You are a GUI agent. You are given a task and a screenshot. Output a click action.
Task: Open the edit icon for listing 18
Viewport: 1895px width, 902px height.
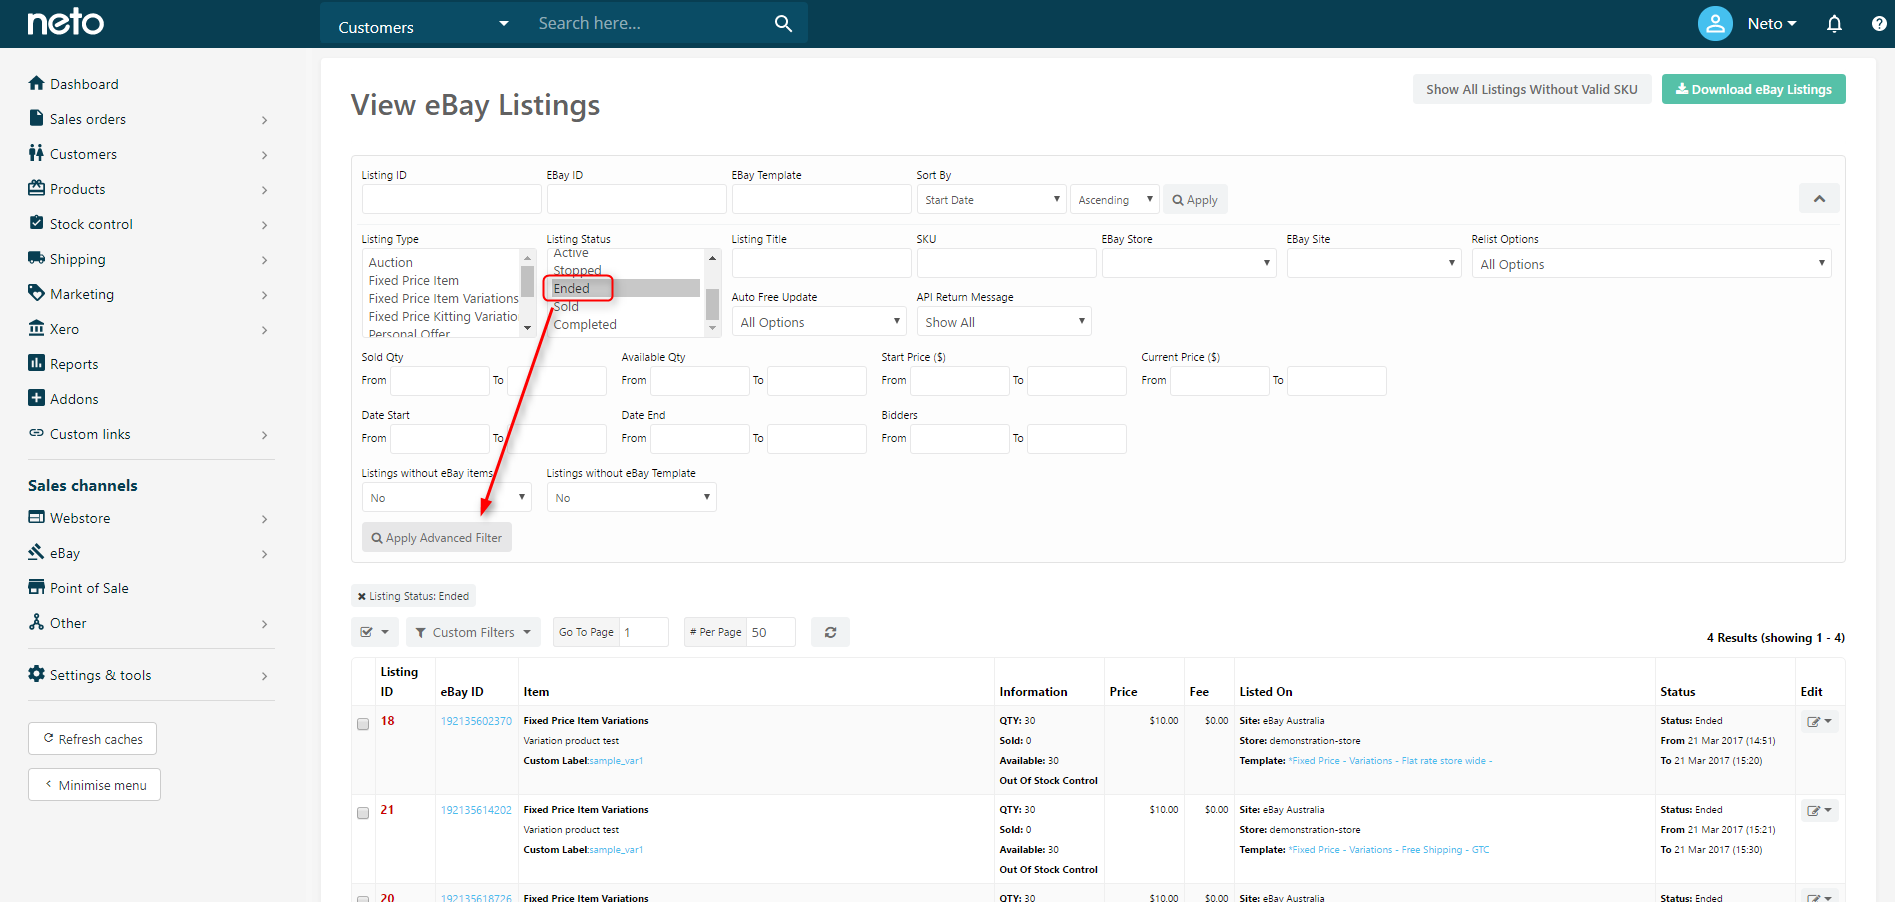1819,721
